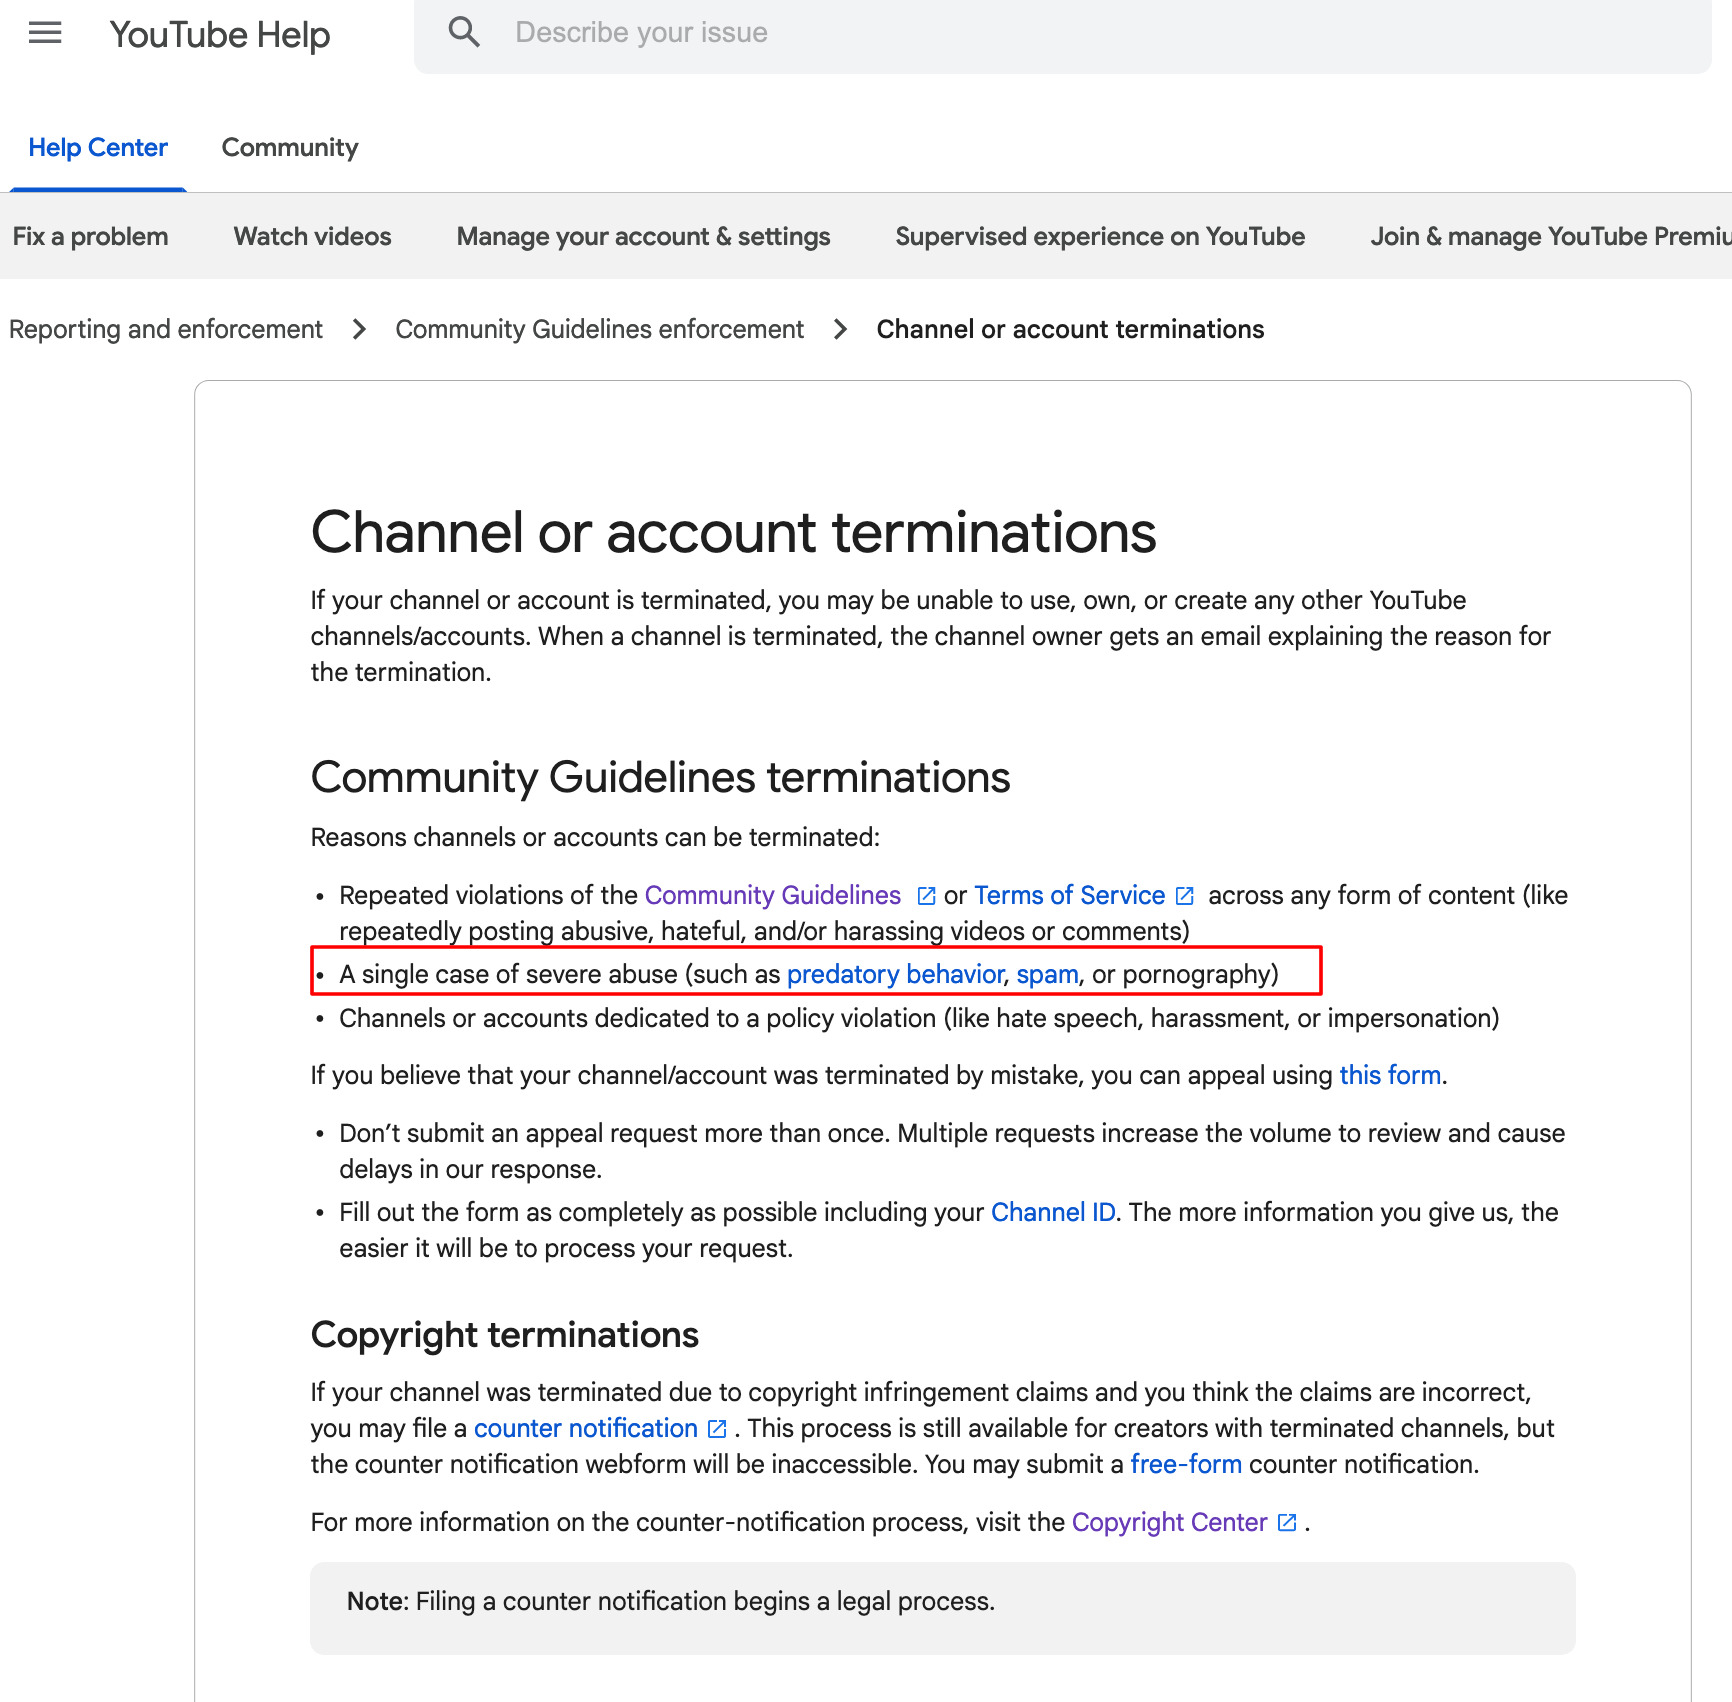Screen dimensions: 1732x1702
Task: Click the 'Don't submit an appeal request' bullet
Action: [x=952, y=1151]
